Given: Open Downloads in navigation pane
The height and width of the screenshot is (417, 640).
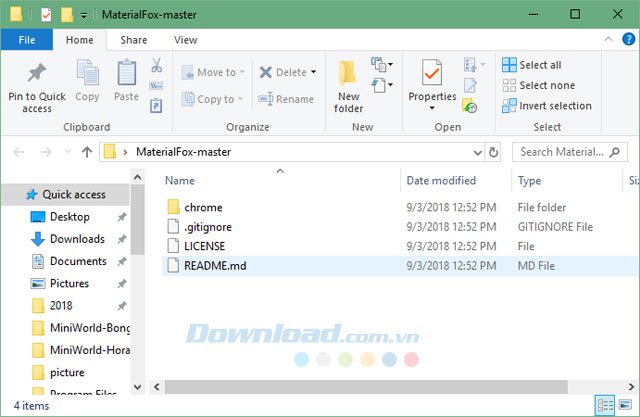Looking at the screenshot, I should point(77,239).
